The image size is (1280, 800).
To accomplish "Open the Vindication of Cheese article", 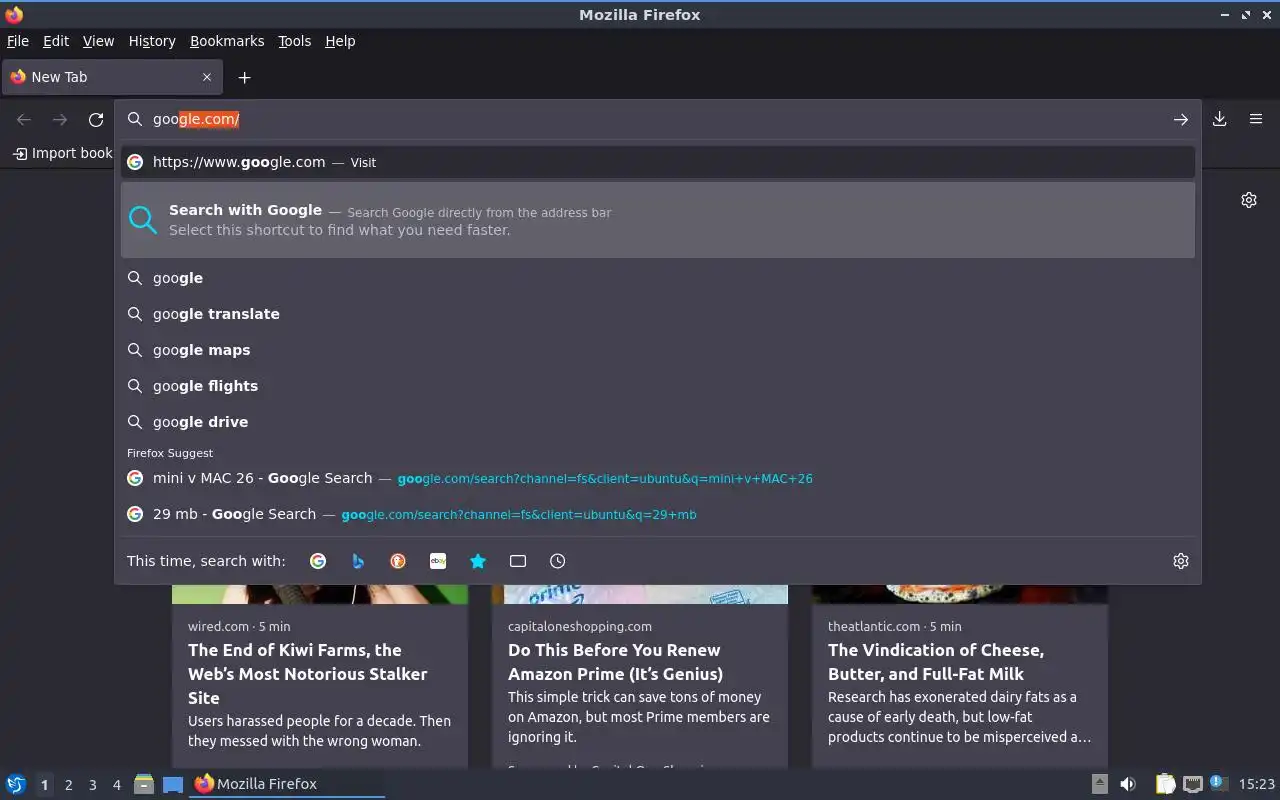I will coord(960,662).
